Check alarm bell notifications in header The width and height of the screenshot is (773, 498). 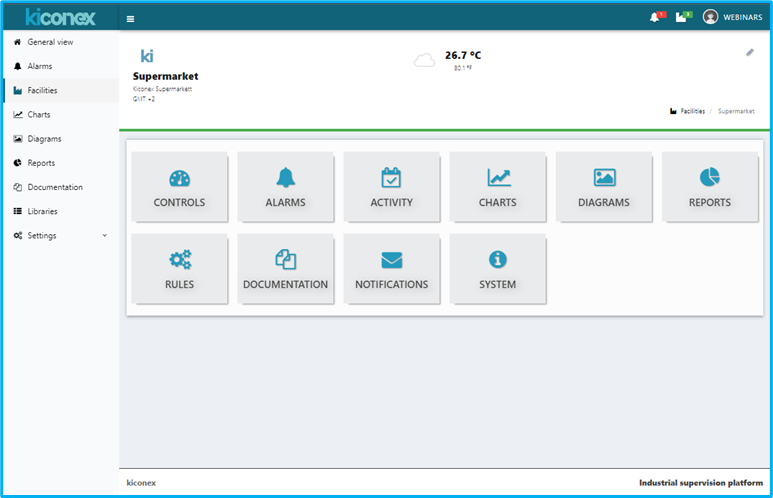point(655,17)
